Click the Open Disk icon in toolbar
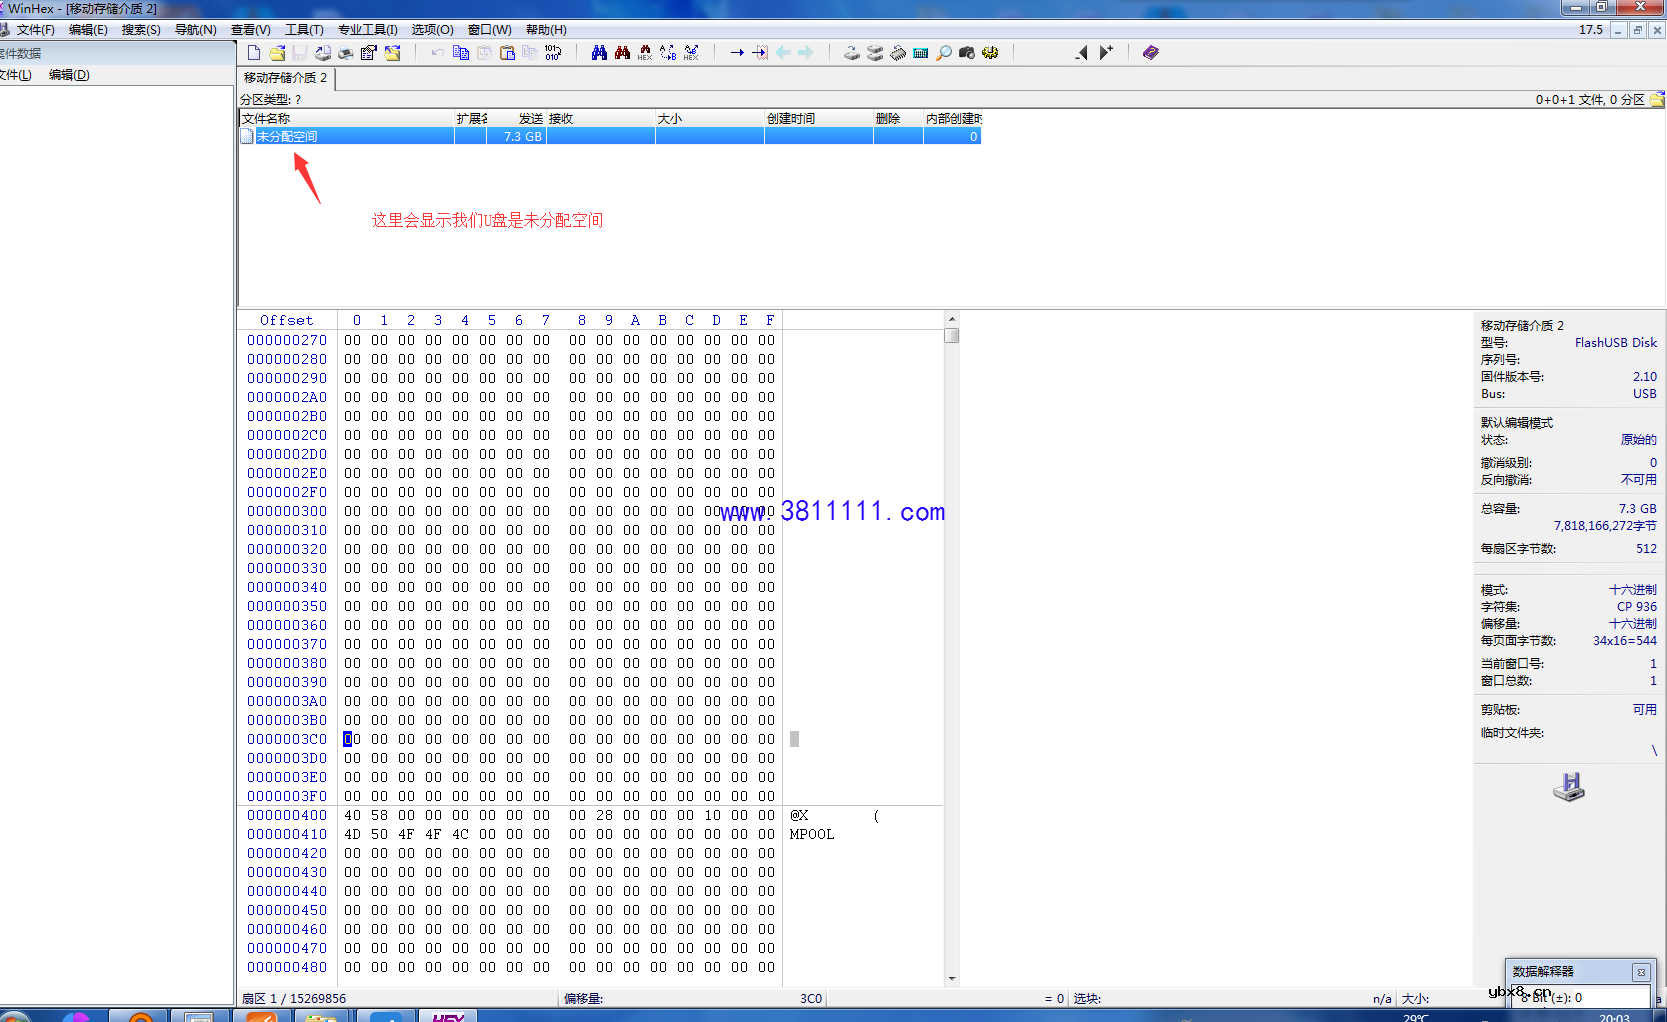The image size is (1667, 1022). pos(852,53)
